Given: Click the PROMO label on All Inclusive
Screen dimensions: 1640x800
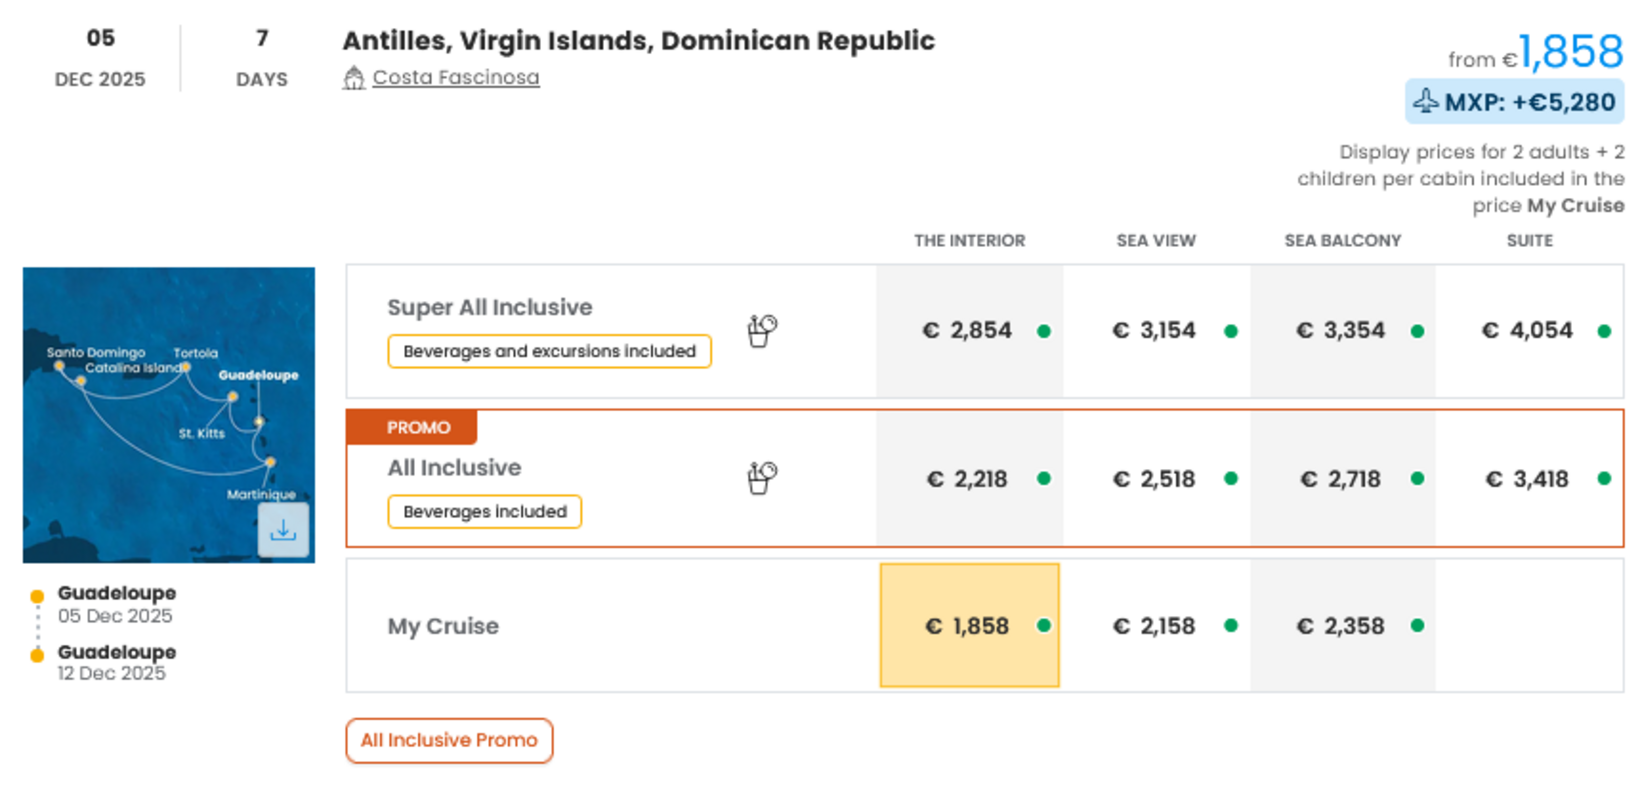Looking at the screenshot, I should [x=418, y=427].
